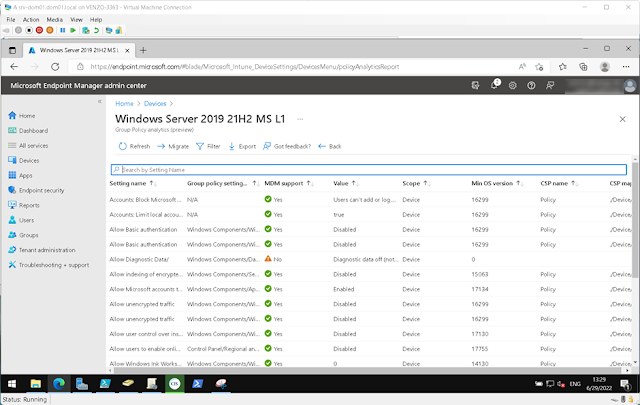Screen dimensions: 640x405
Task: Open Edge settings and more menu
Action: [x=626, y=67]
